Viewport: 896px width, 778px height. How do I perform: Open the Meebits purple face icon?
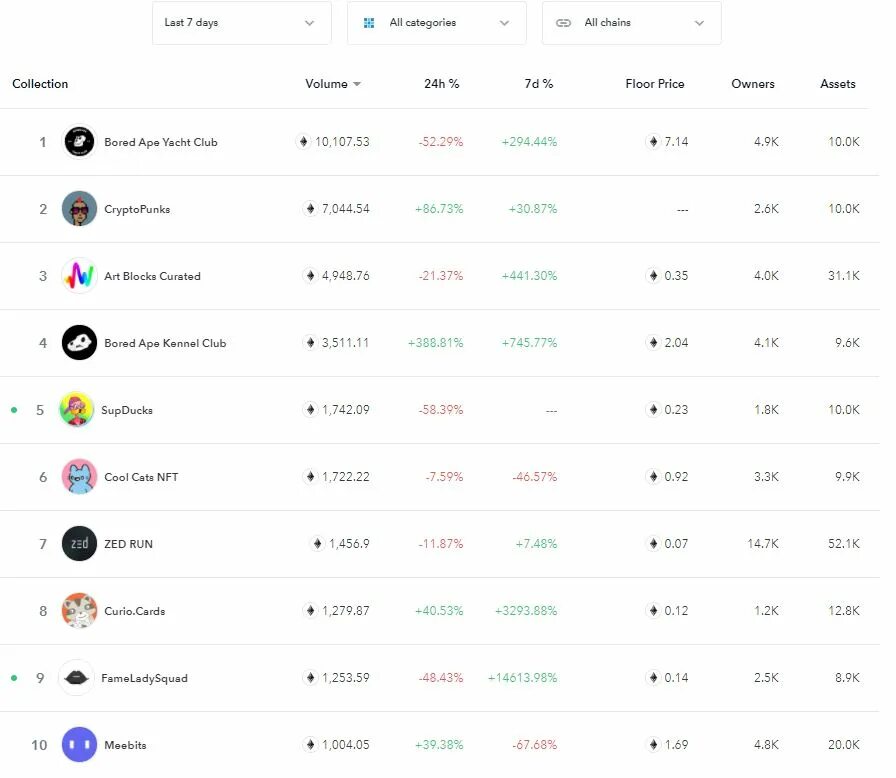[79, 744]
